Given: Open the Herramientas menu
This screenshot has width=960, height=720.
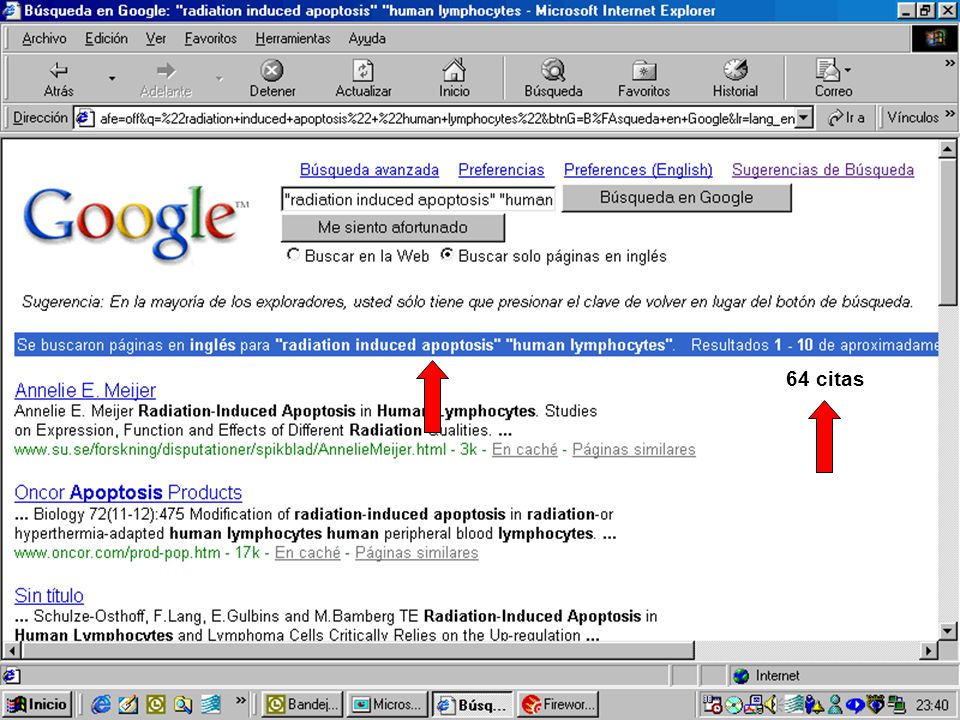Looking at the screenshot, I should 293,39.
